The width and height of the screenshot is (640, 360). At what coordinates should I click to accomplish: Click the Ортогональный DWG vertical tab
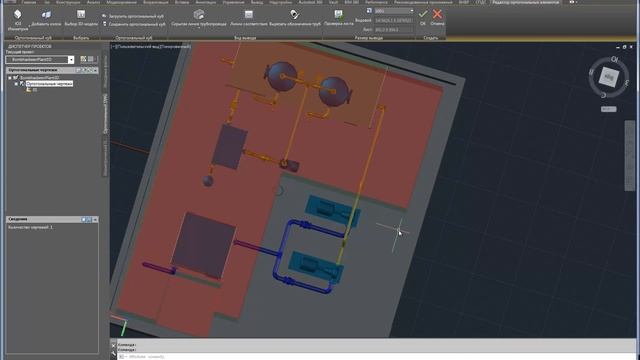pyautogui.click(x=105, y=114)
